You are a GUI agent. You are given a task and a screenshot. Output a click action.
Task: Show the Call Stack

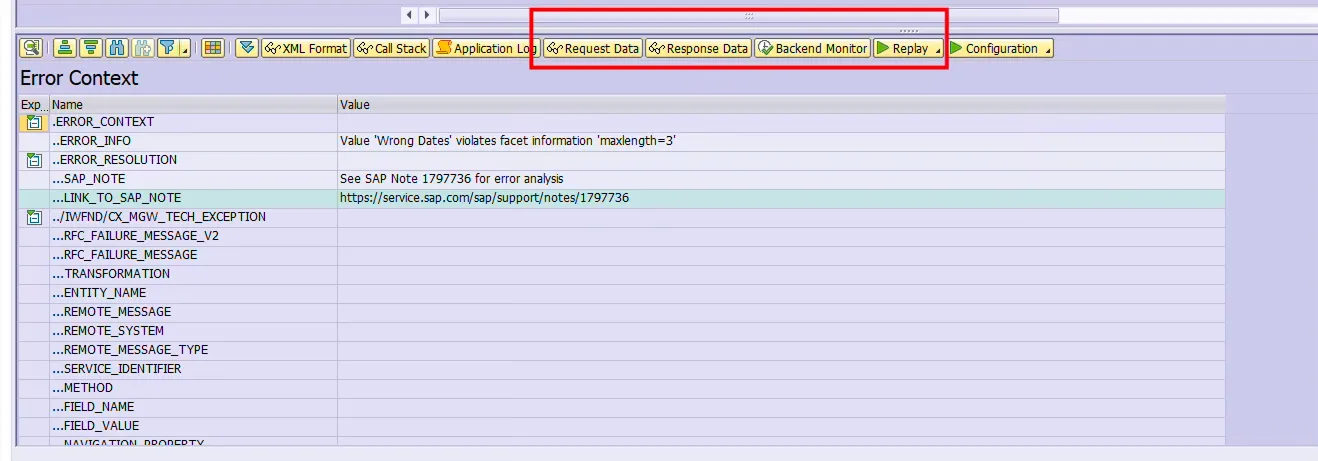tap(391, 48)
